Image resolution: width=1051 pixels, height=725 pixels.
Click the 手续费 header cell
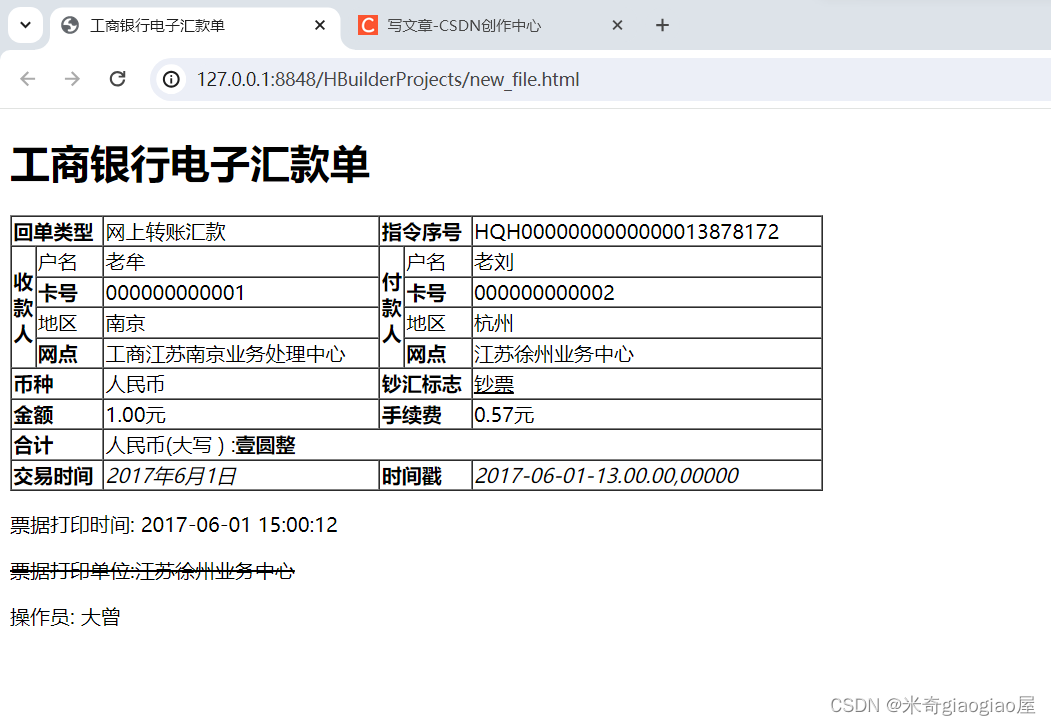tap(426, 415)
